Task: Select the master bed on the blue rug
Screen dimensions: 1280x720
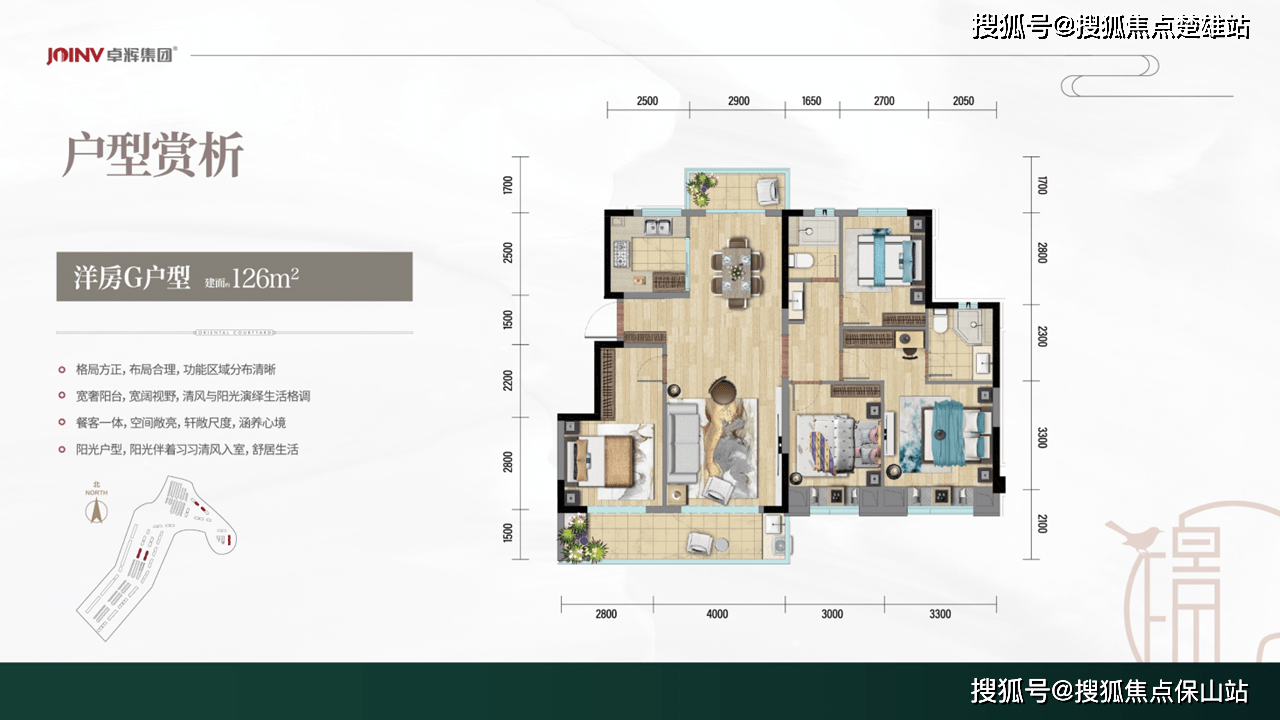Action: click(955, 433)
